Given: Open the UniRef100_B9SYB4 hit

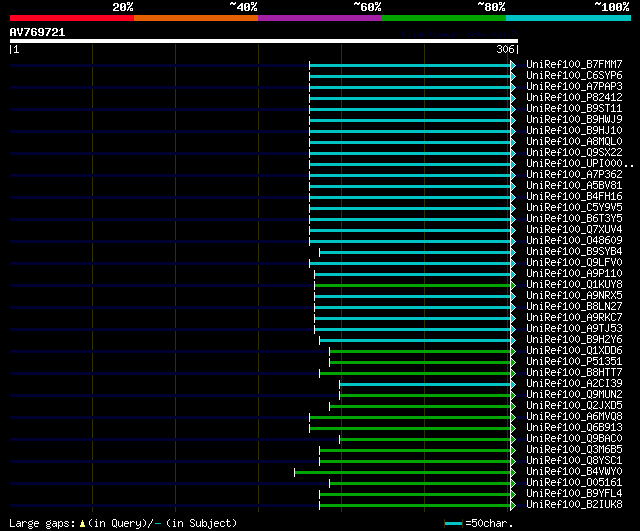Looking at the screenshot, I should [574, 252].
